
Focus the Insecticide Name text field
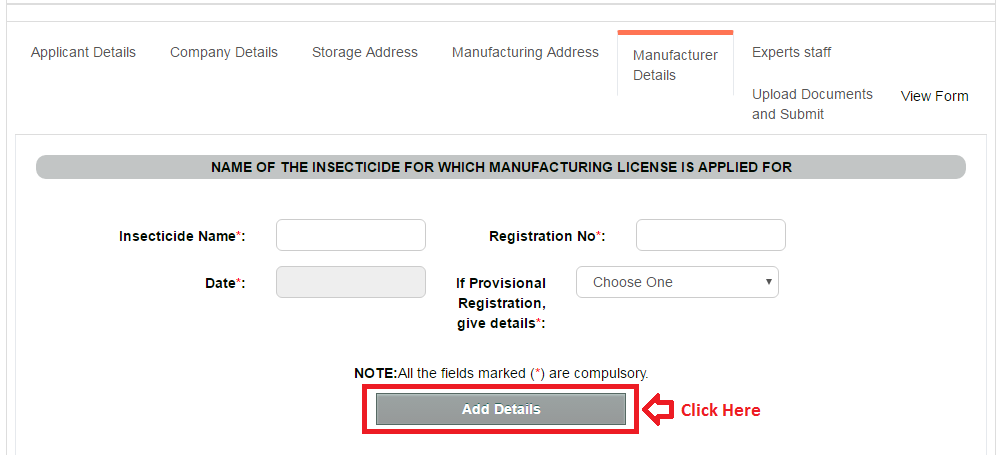click(x=351, y=236)
